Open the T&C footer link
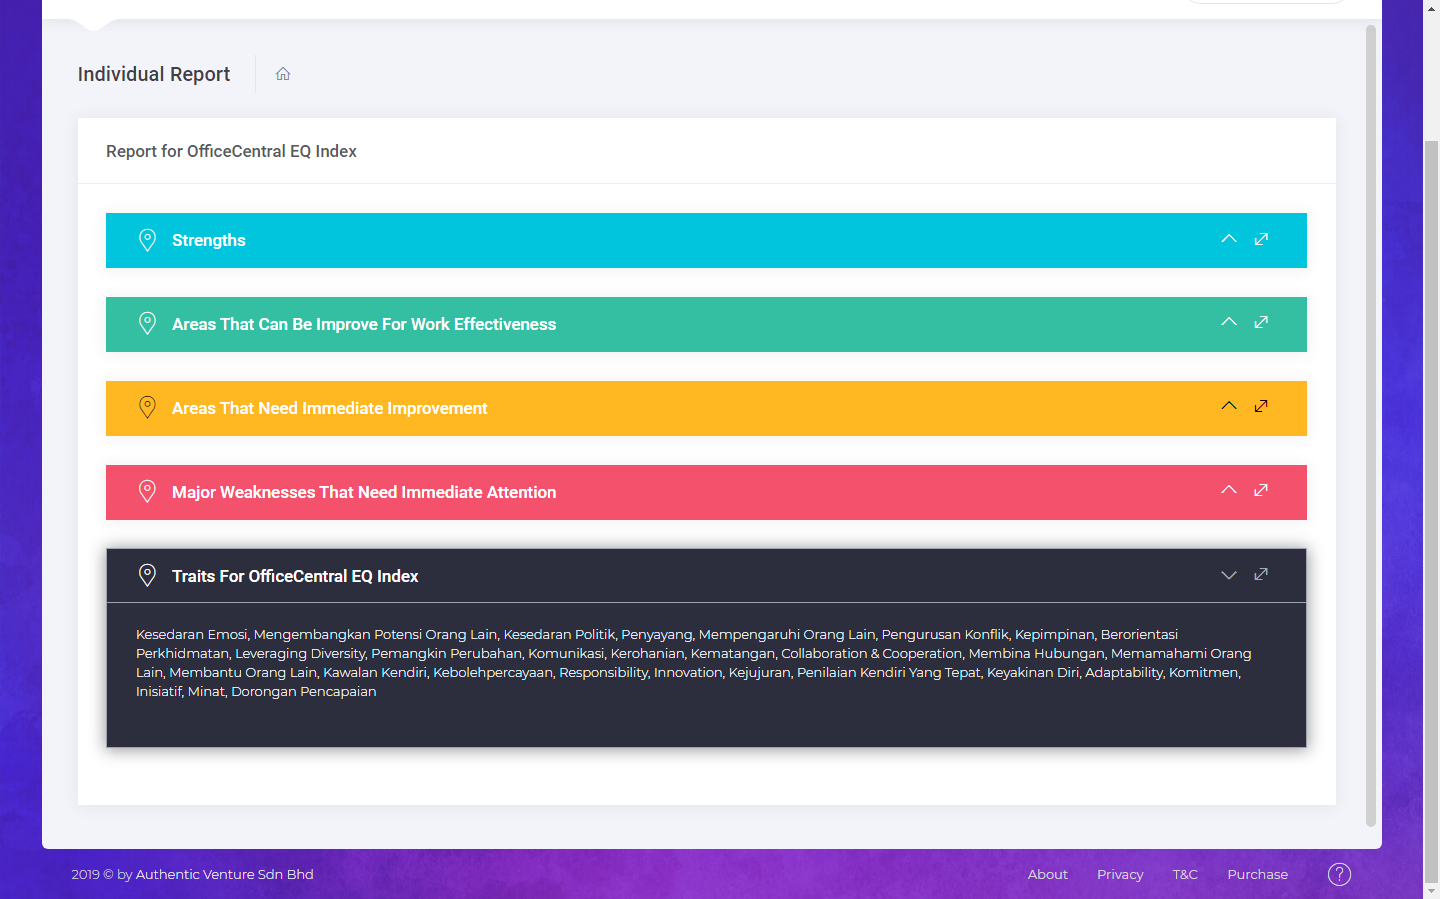1440x899 pixels. [x=1185, y=874]
